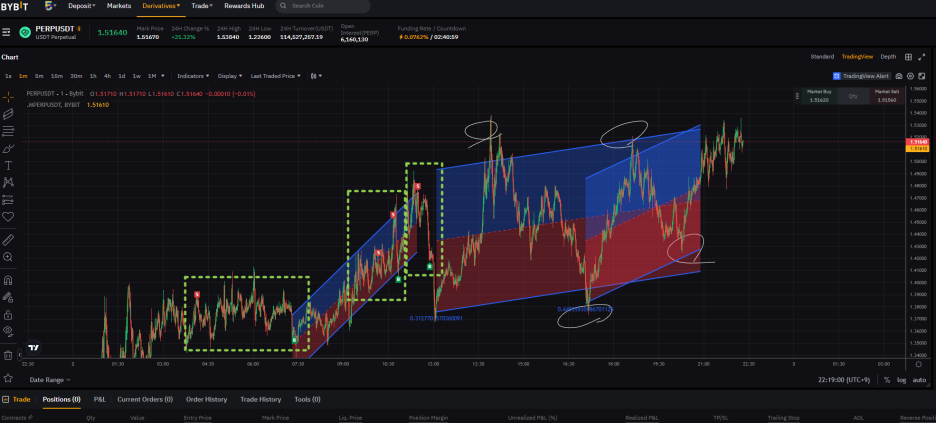Open the Current Orders (0) tab
The height and width of the screenshot is (423, 936).
point(145,399)
